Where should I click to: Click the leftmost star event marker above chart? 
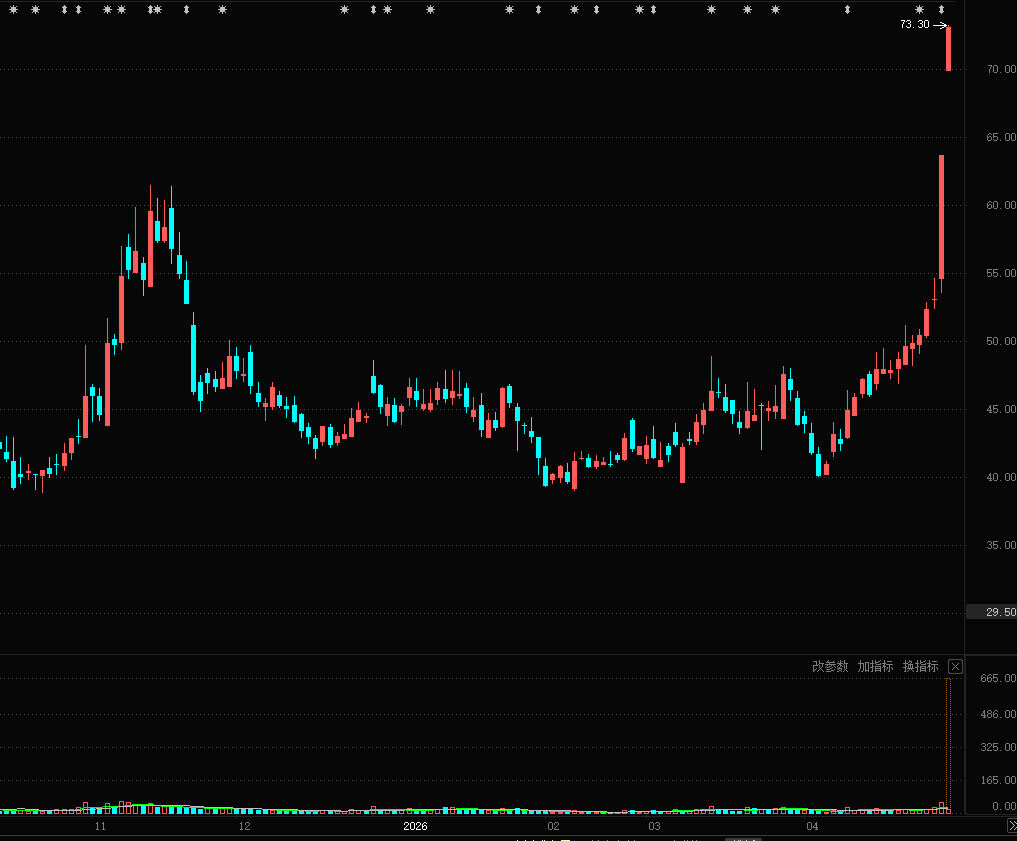tap(13, 10)
